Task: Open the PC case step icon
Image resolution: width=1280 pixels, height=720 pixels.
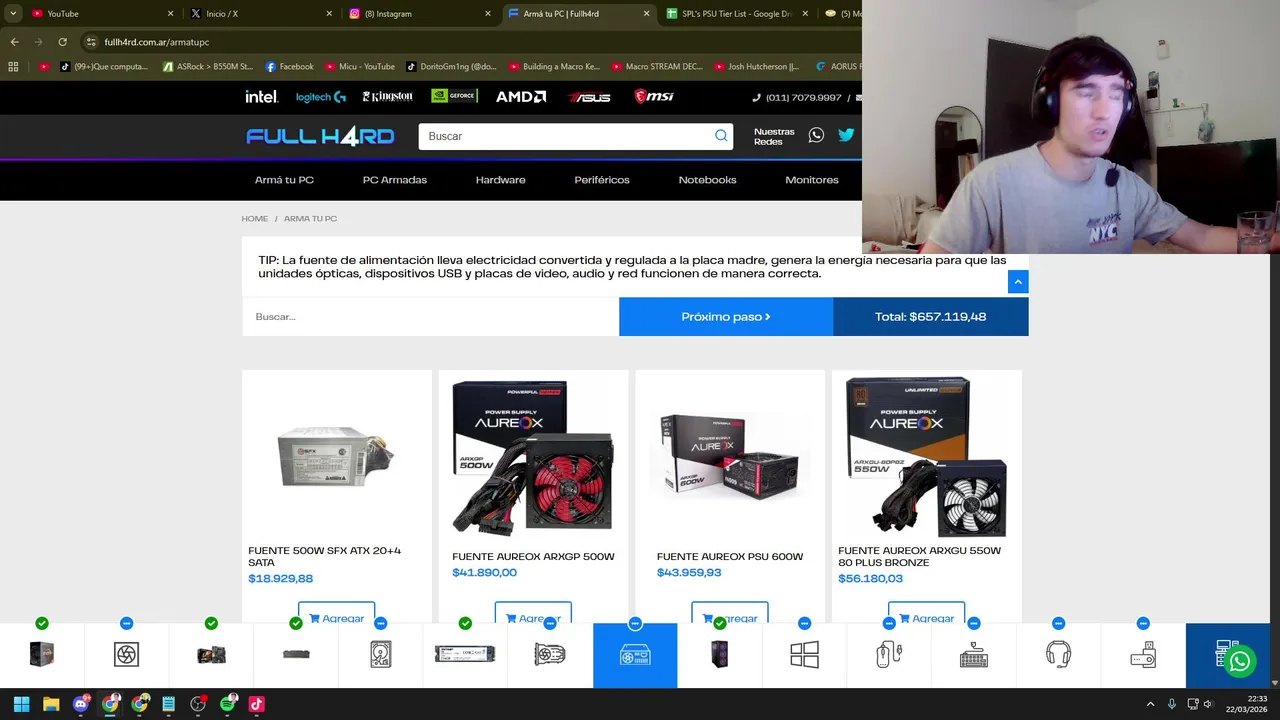Action: point(719,655)
